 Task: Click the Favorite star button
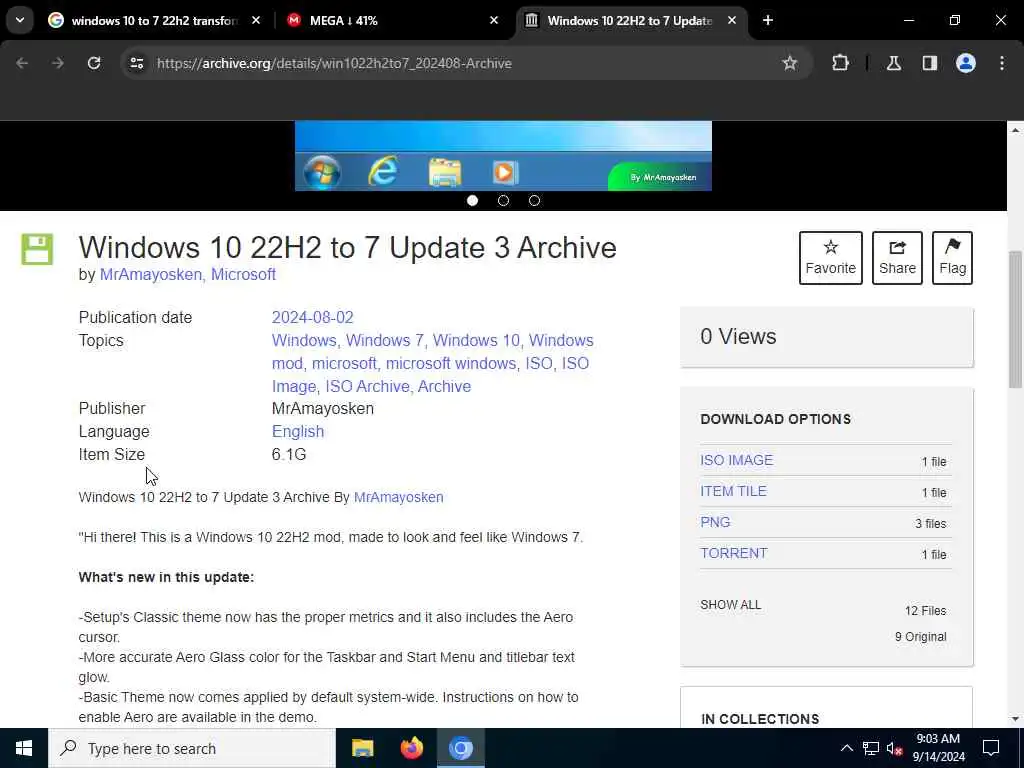click(x=831, y=258)
